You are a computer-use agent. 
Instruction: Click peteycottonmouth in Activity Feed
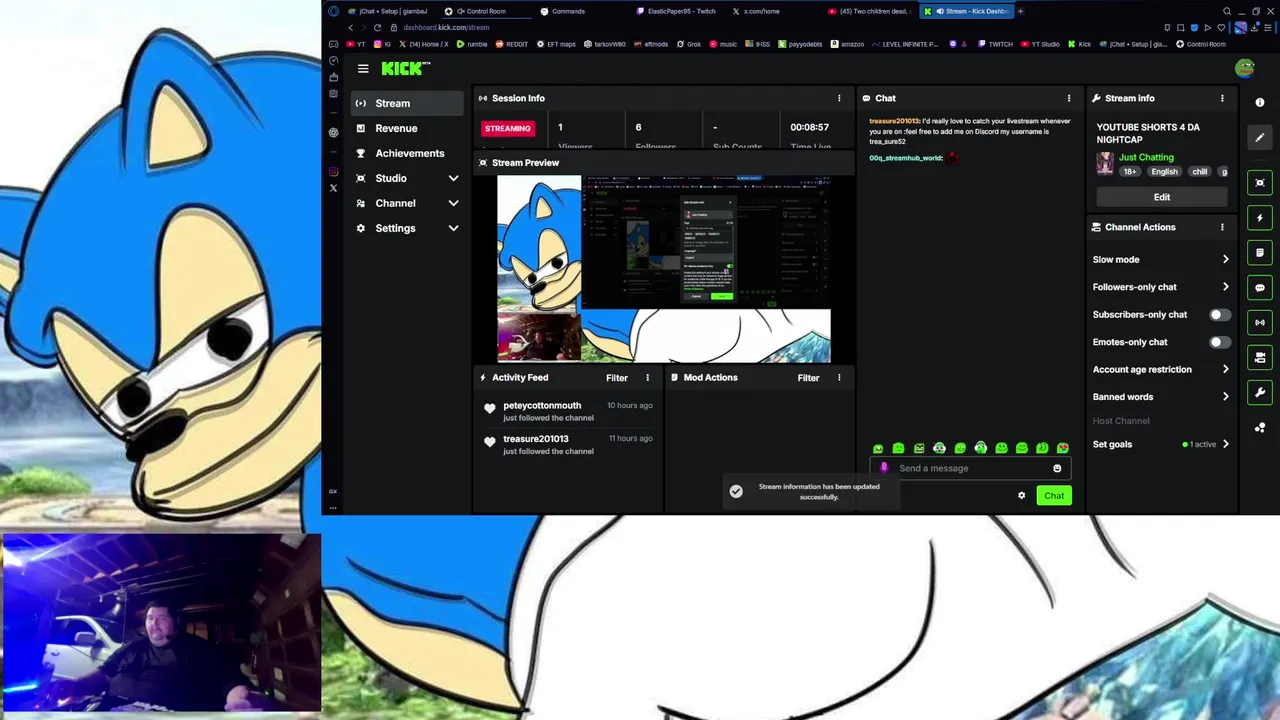point(542,406)
